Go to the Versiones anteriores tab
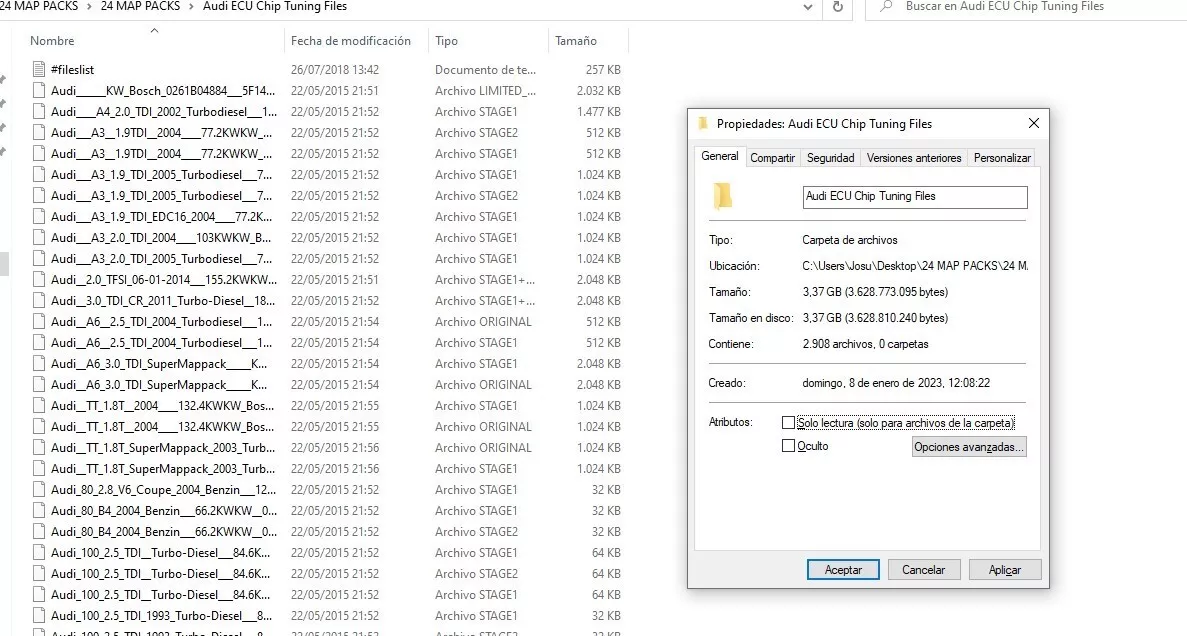Screen dimensions: 1187x636 tap(914, 157)
